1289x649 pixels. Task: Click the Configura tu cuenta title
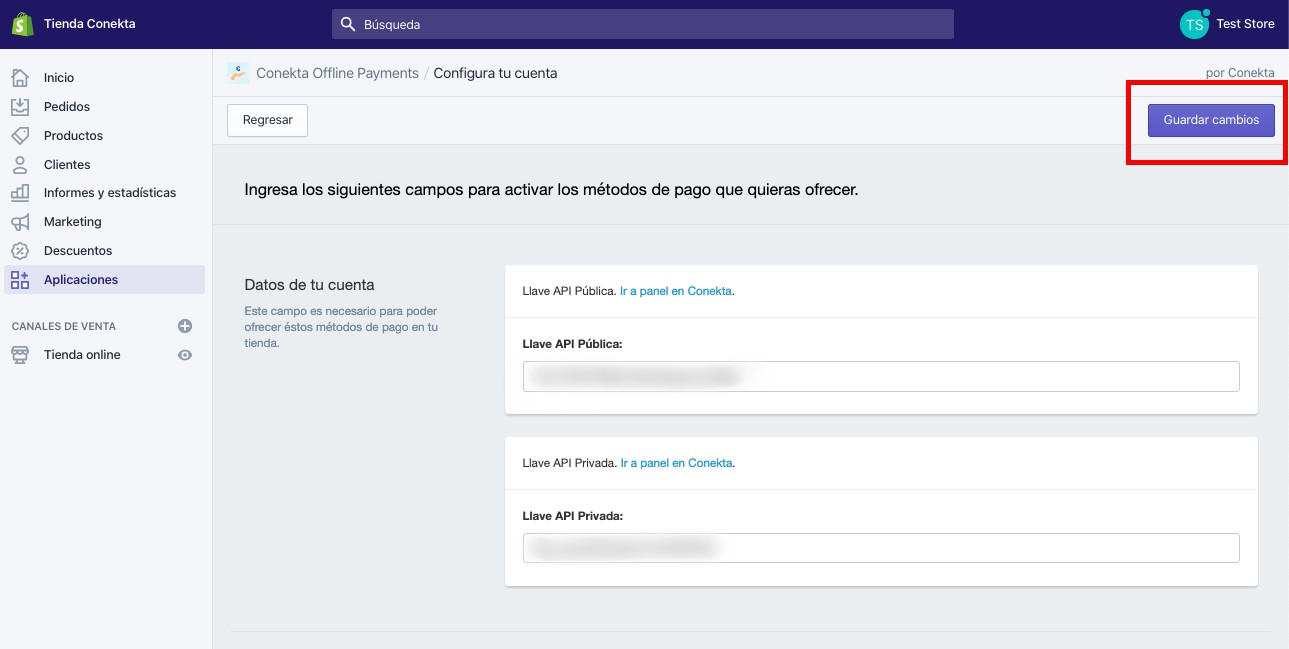495,73
